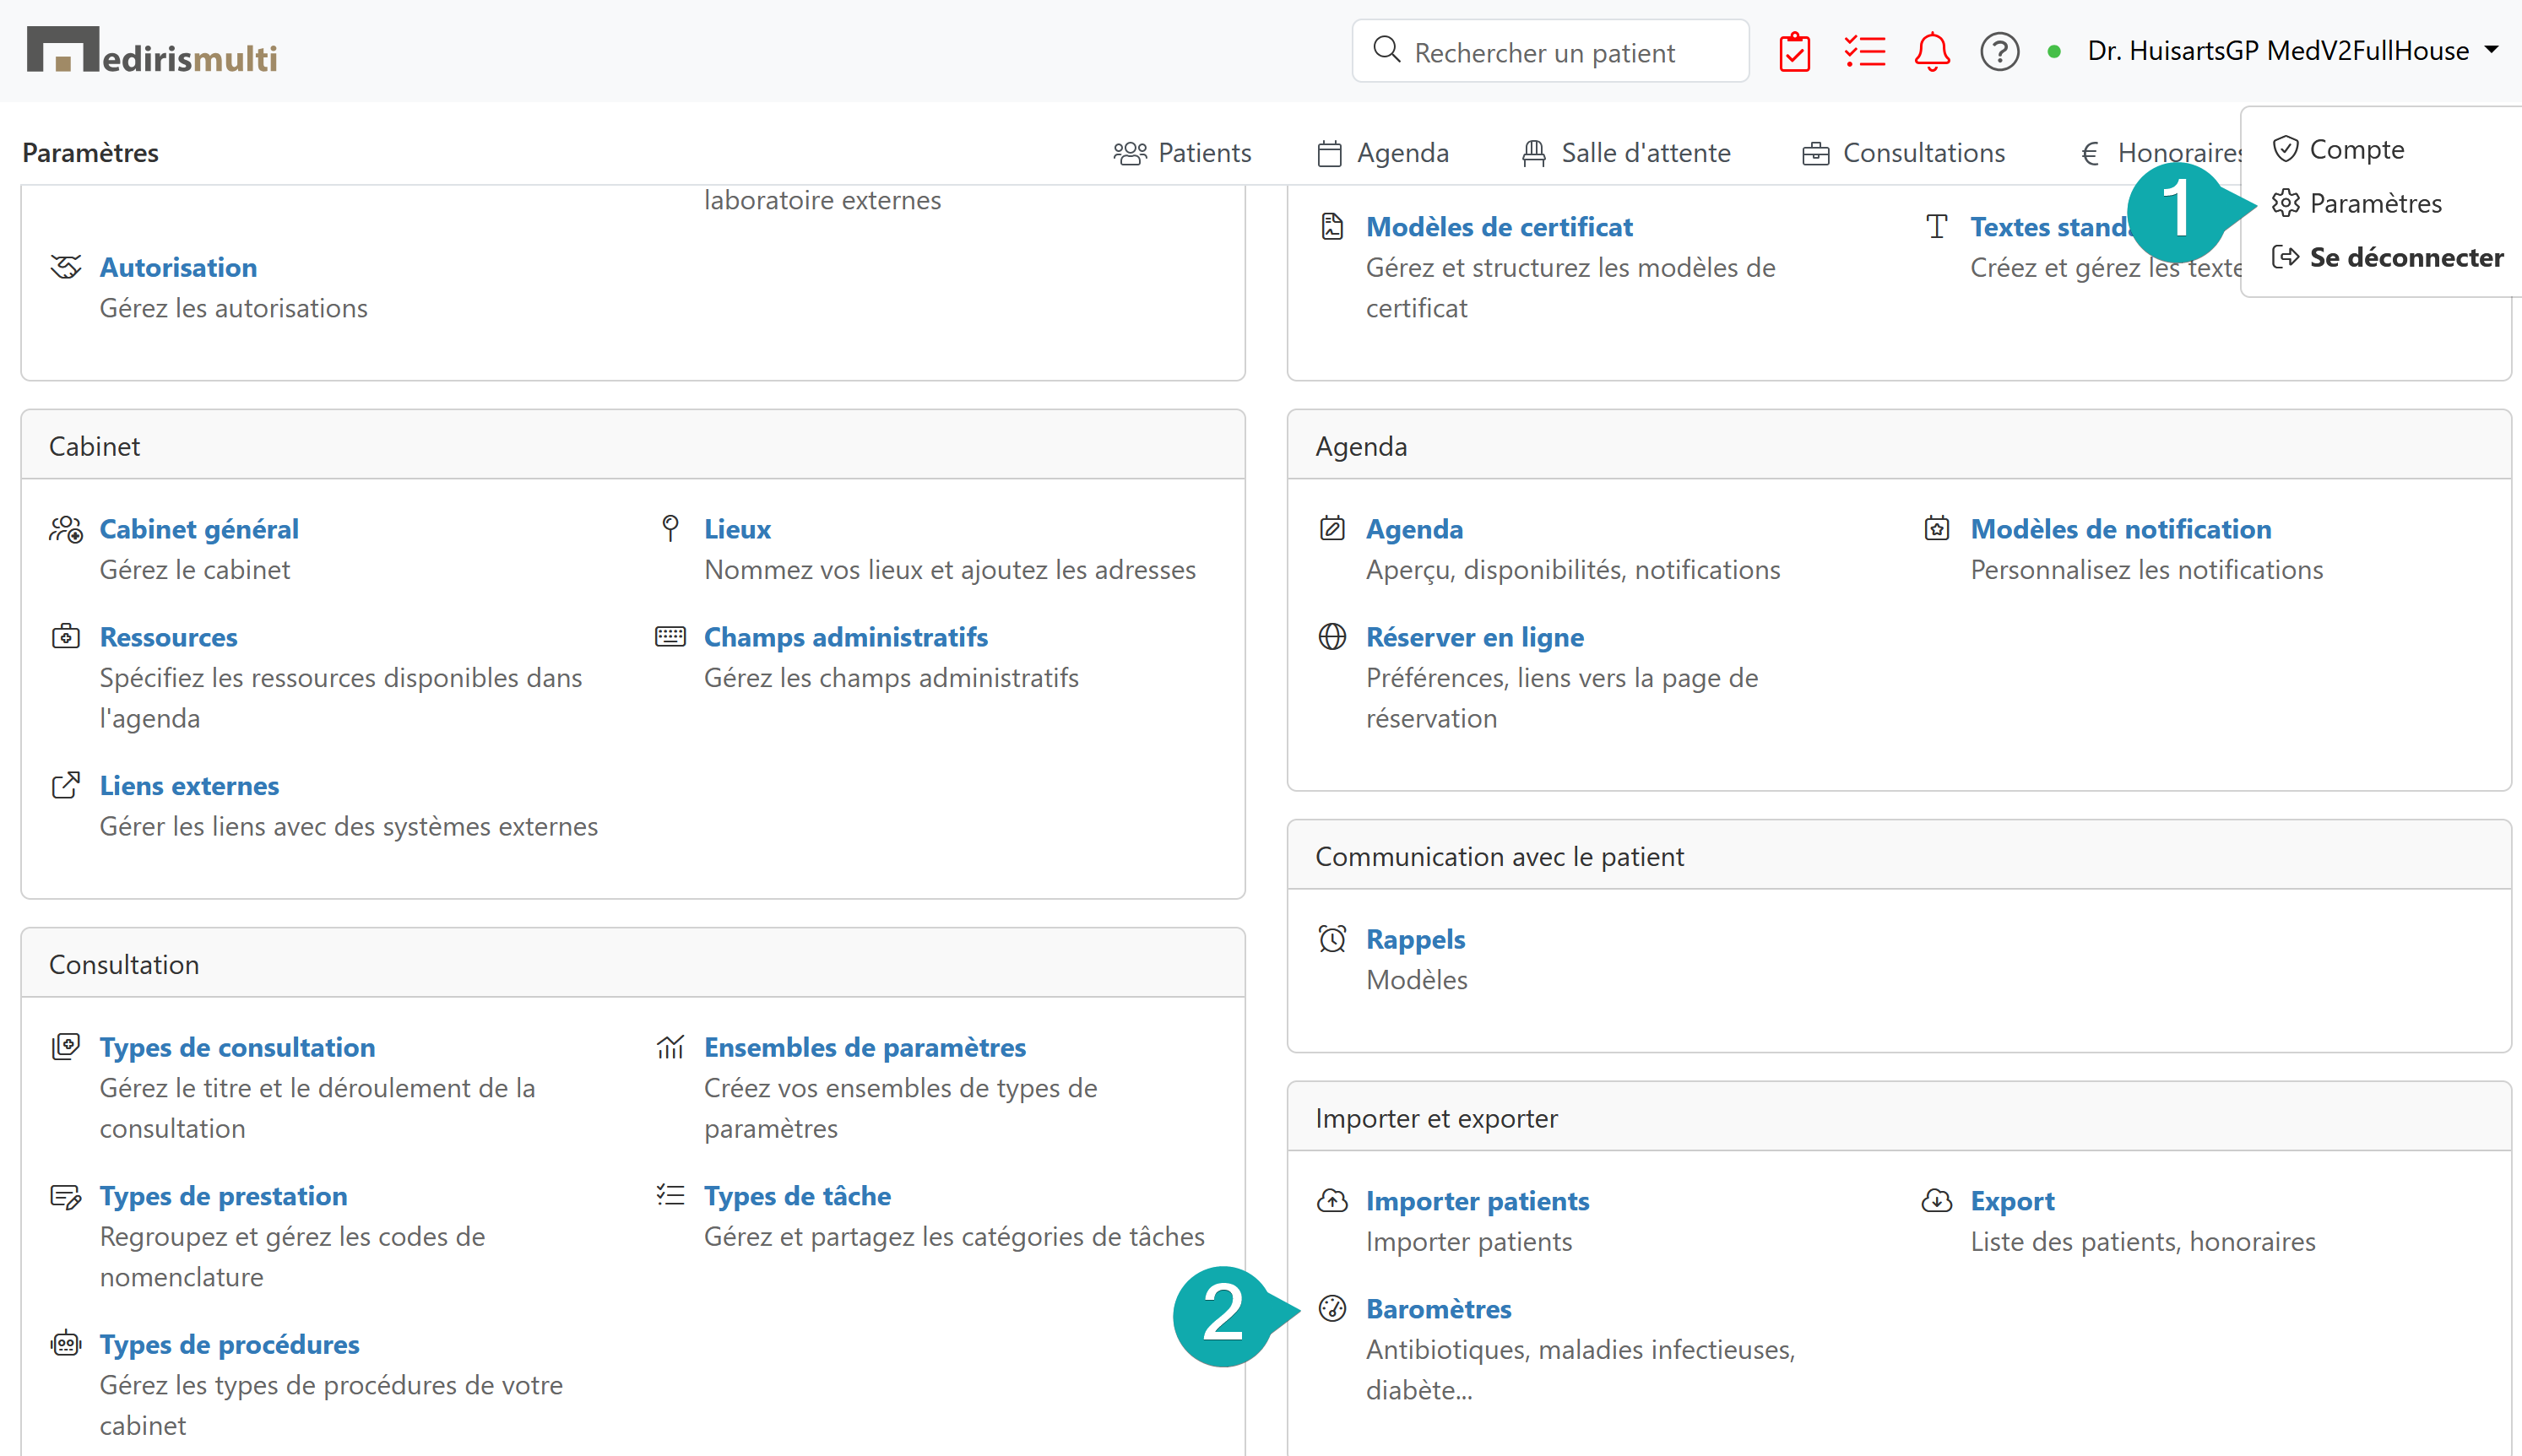The height and width of the screenshot is (1456, 2522).
Task: Open the Champs administratifs link
Action: click(845, 637)
